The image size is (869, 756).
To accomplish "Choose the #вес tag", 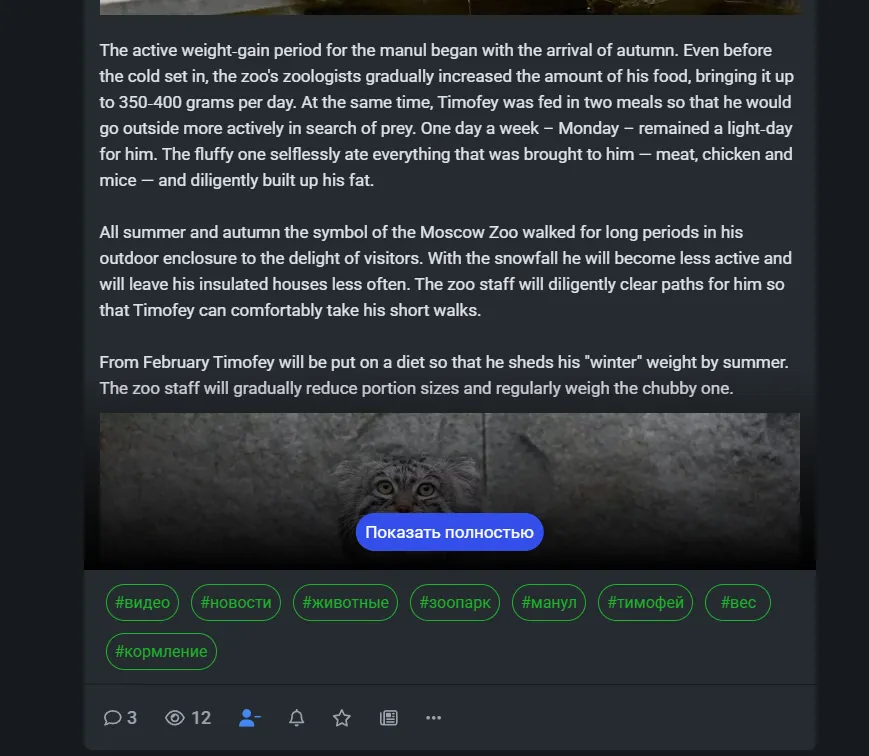I will pyautogui.click(x=738, y=602).
